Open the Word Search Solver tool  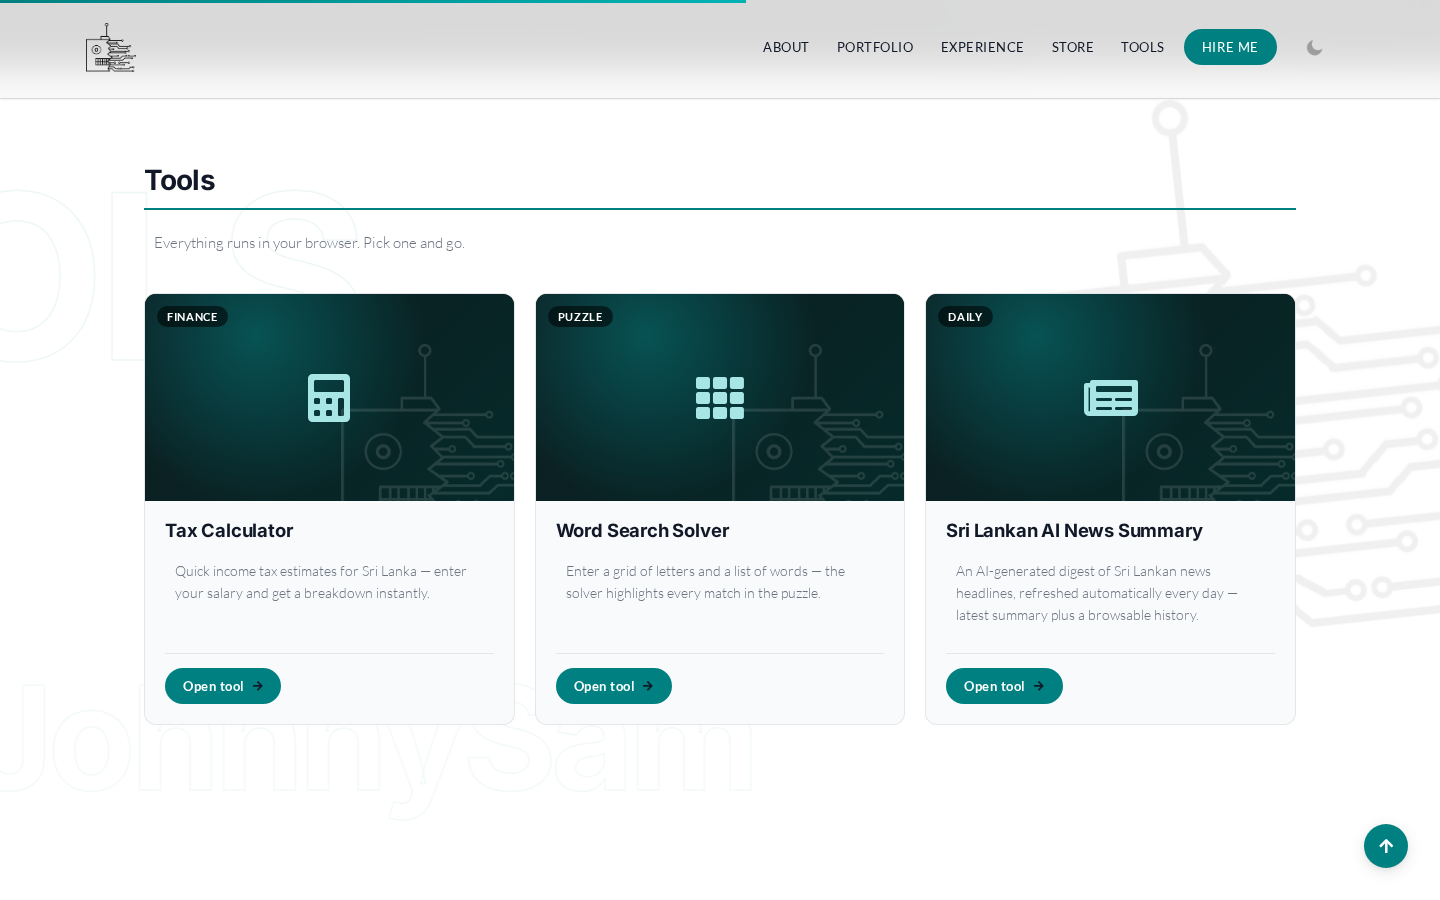tap(614, 686)
